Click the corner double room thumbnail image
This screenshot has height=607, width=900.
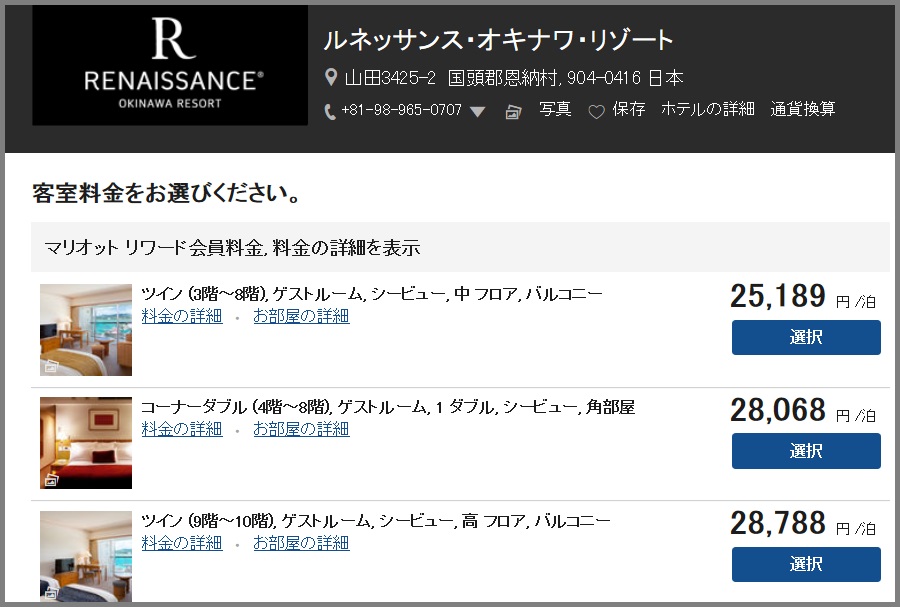(86, 443)
